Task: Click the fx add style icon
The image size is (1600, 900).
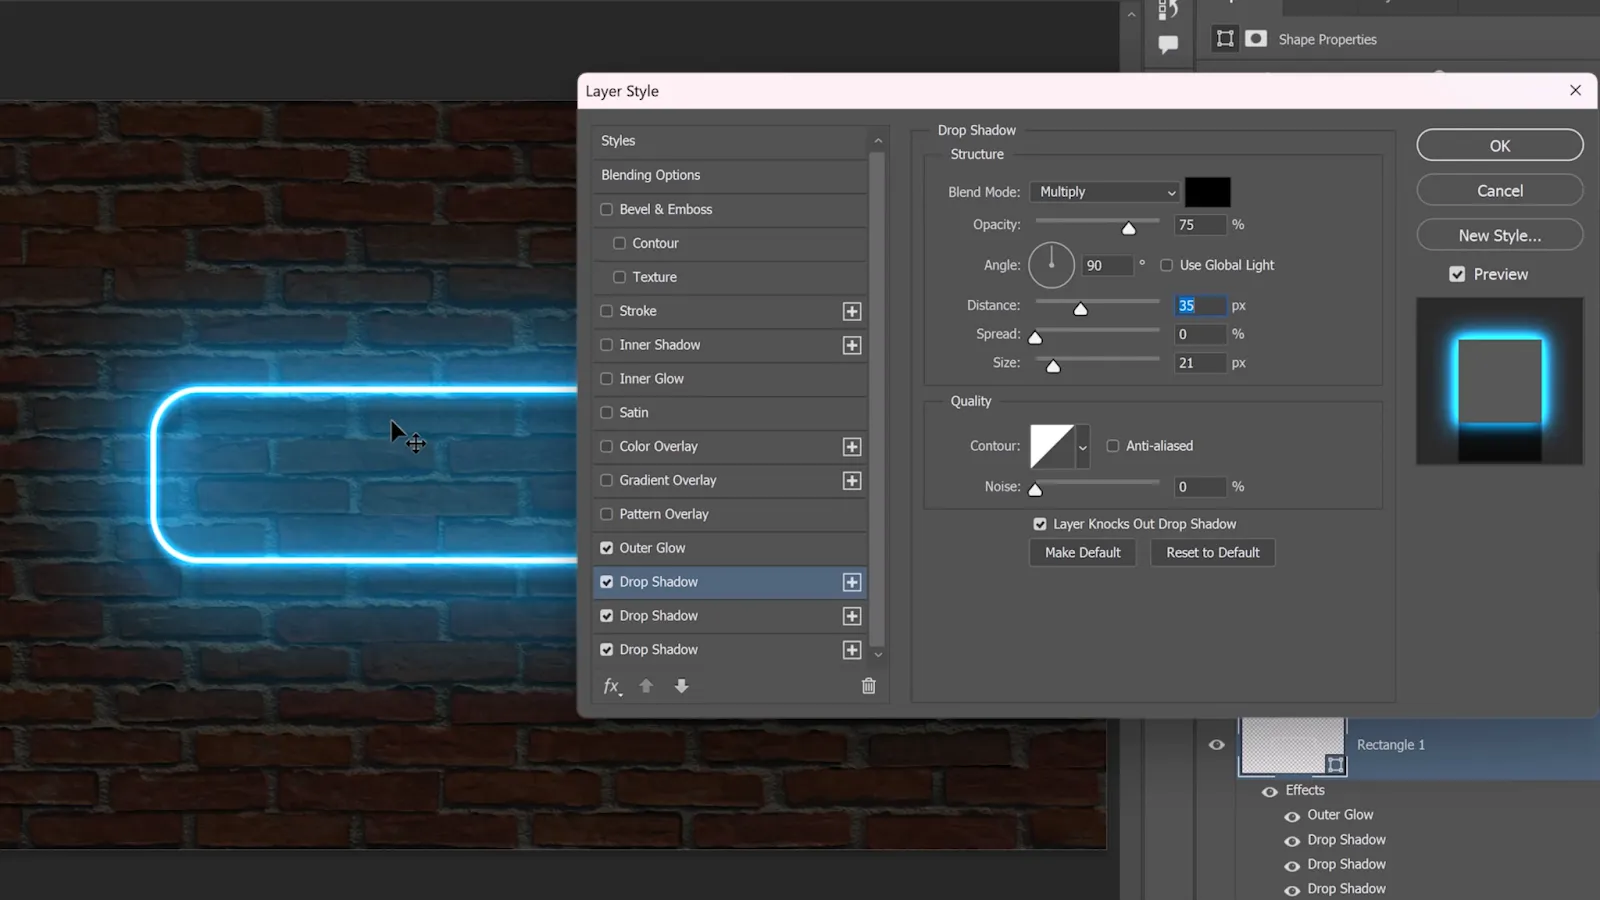Action: (612, 686)
